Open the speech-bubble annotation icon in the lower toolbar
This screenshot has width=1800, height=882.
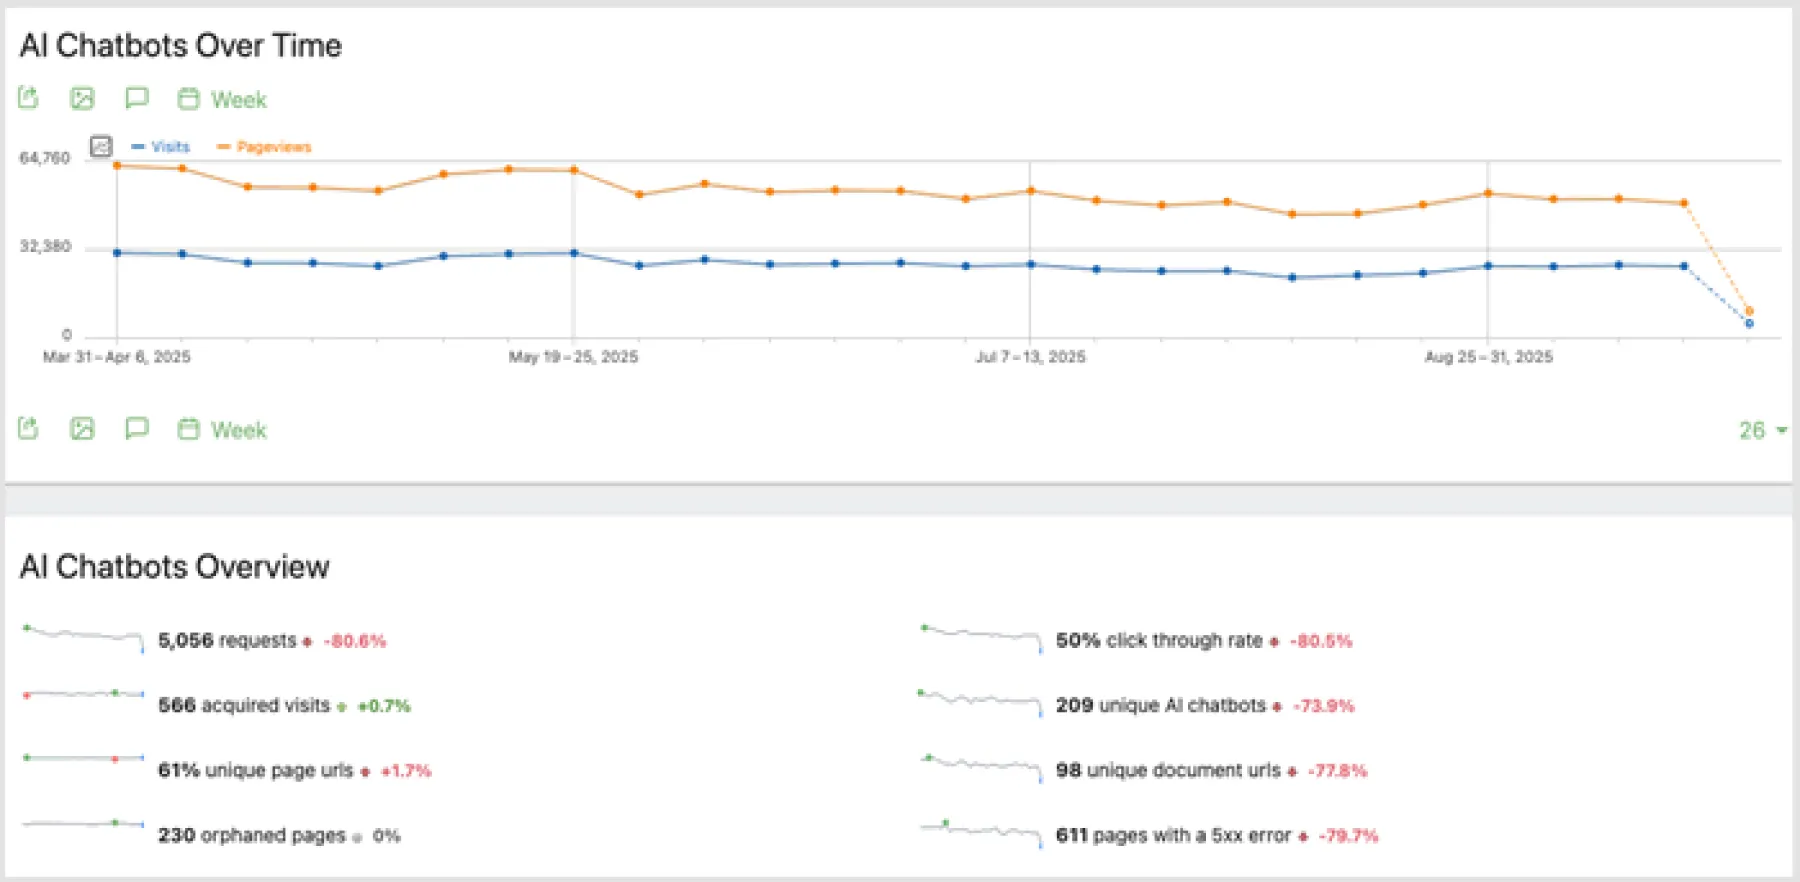(x=136, y=429)
